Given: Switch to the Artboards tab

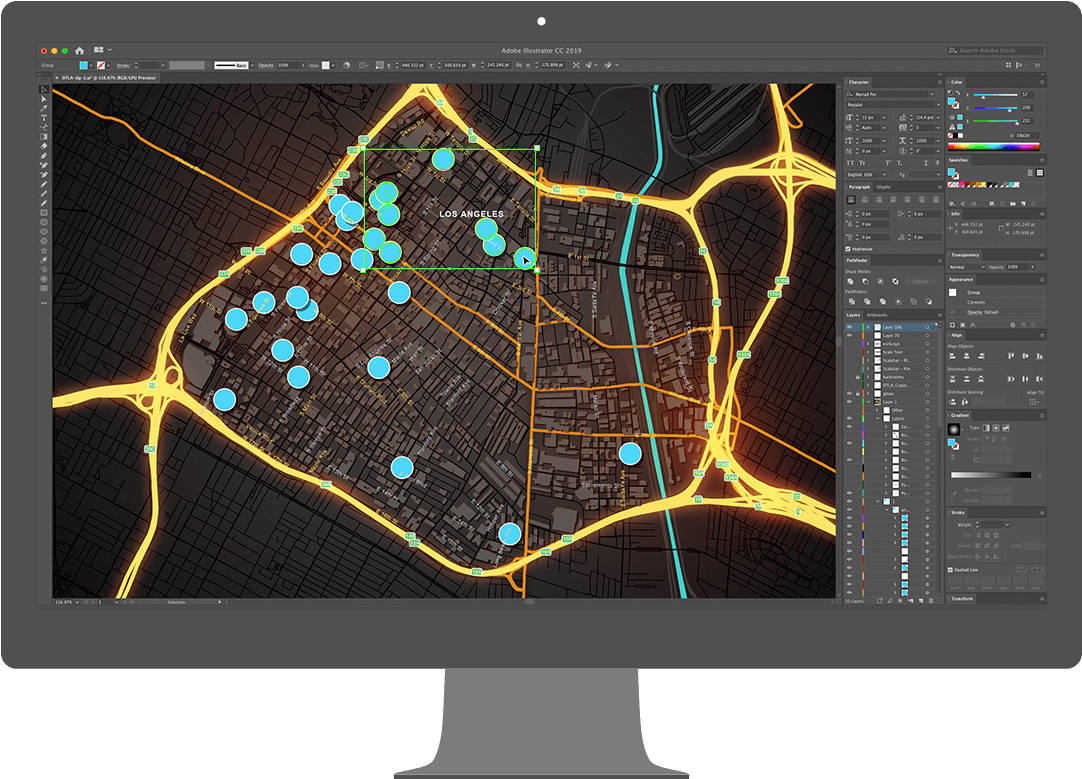Looking at the screenshot, I should 877,315.
